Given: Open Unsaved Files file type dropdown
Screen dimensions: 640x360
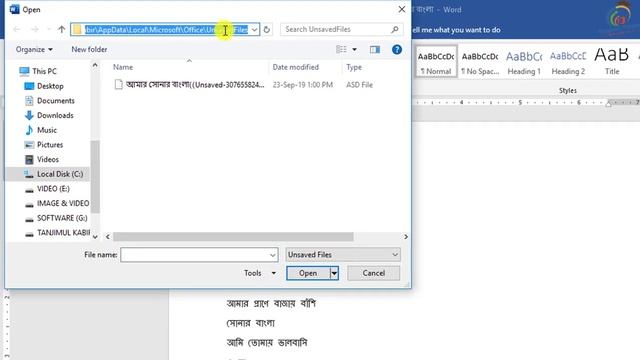Looking at the screenshot, I should [343, 255].
